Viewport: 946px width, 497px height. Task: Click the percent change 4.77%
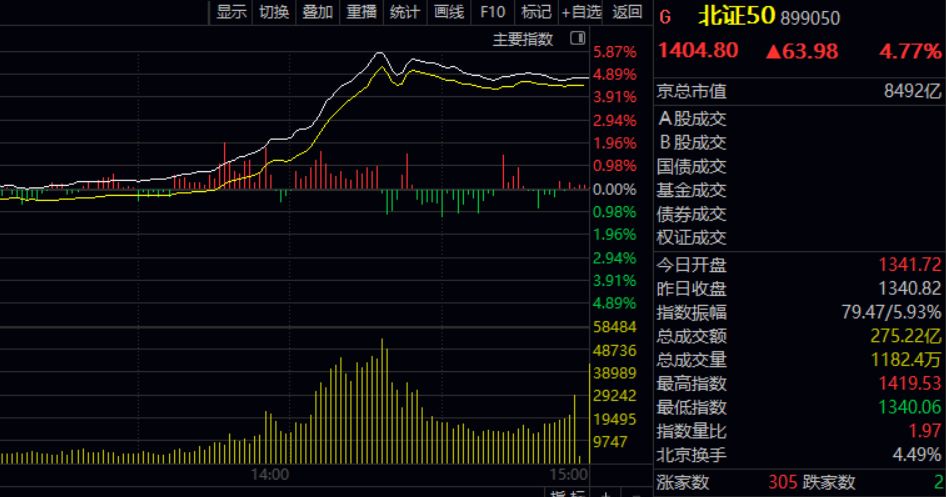coord(910,51)
